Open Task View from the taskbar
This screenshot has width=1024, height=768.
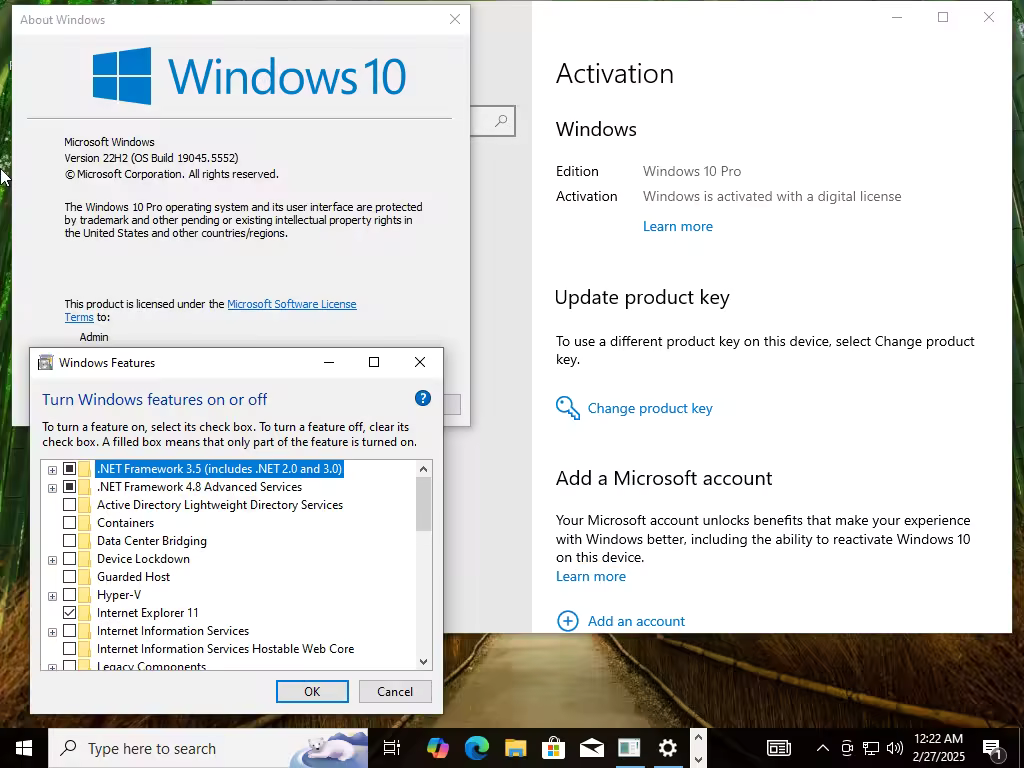392,748
